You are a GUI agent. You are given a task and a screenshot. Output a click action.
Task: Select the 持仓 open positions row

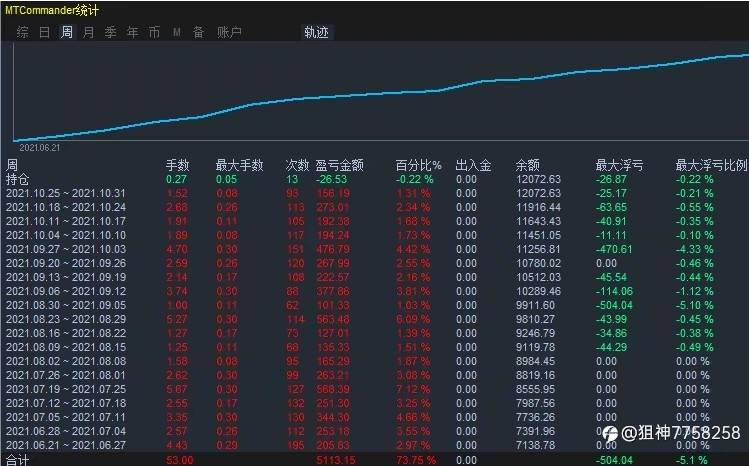pyautogui.click(x=374, y=179)
